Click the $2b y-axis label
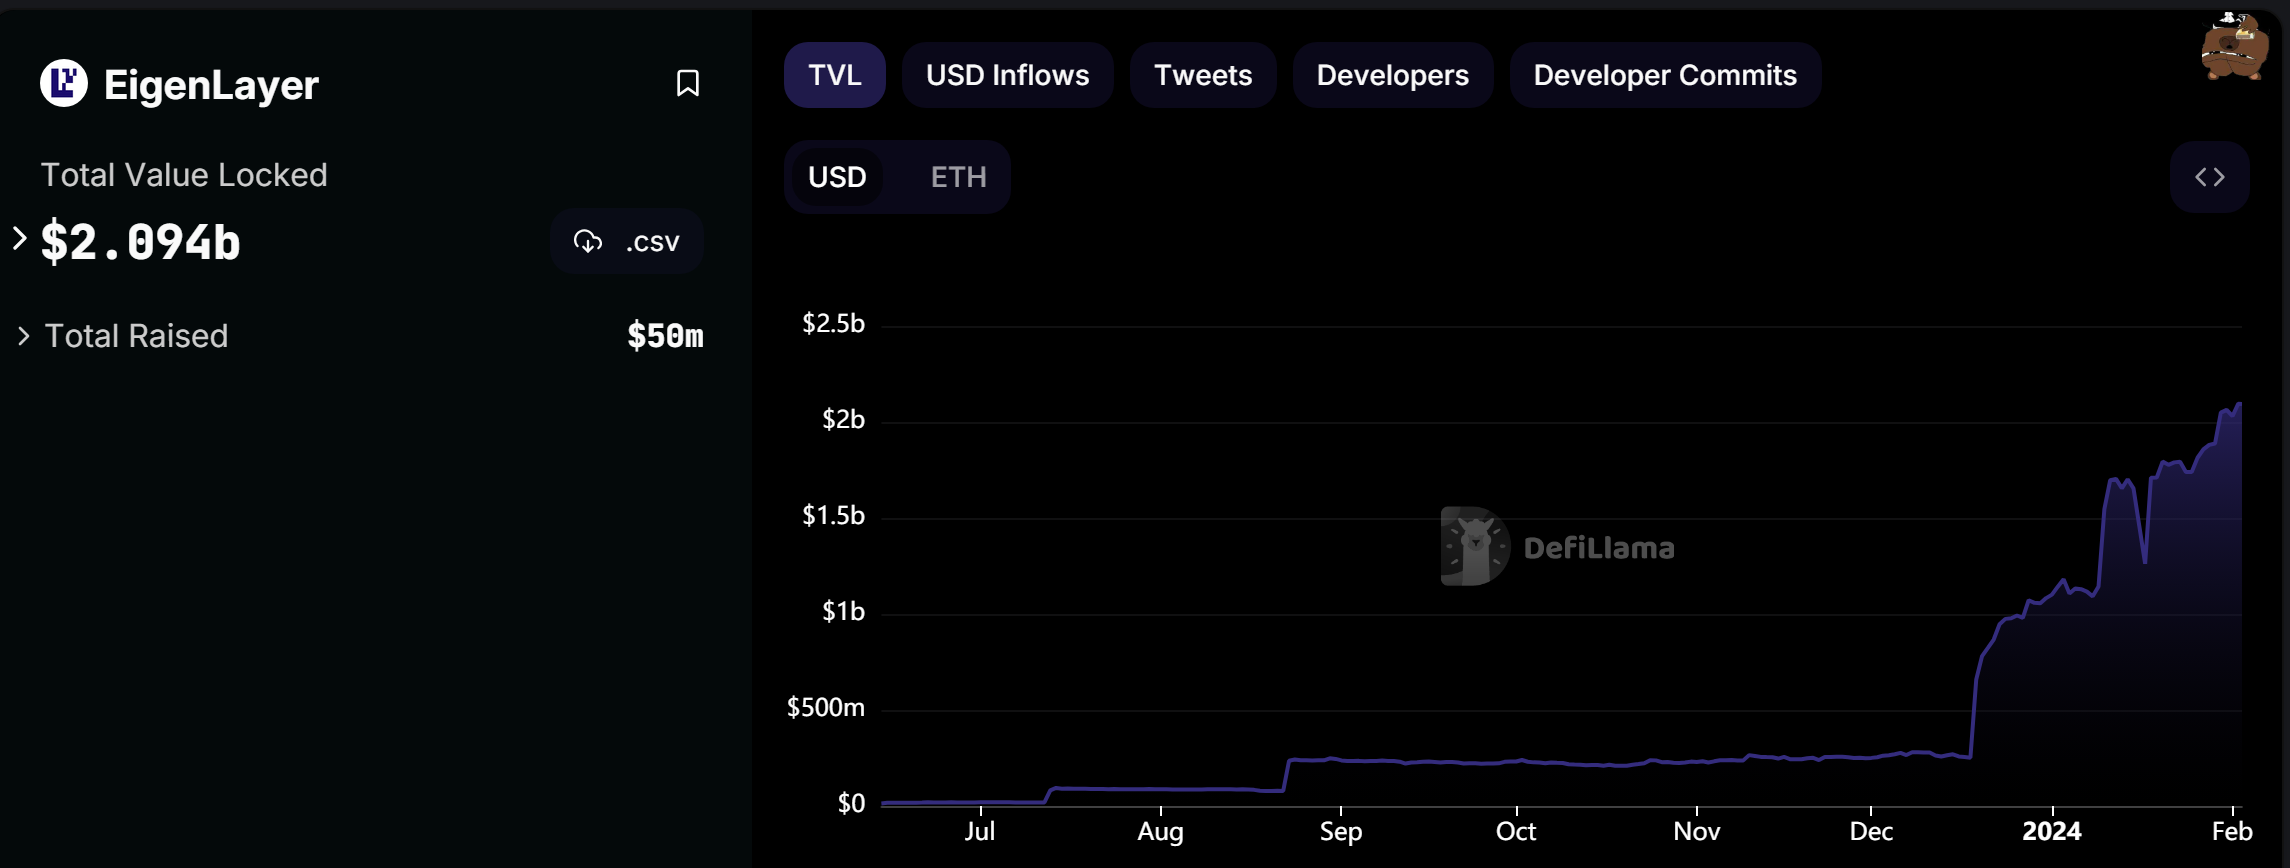Viewport: 2290px width, 868px height. pos(843,419)
